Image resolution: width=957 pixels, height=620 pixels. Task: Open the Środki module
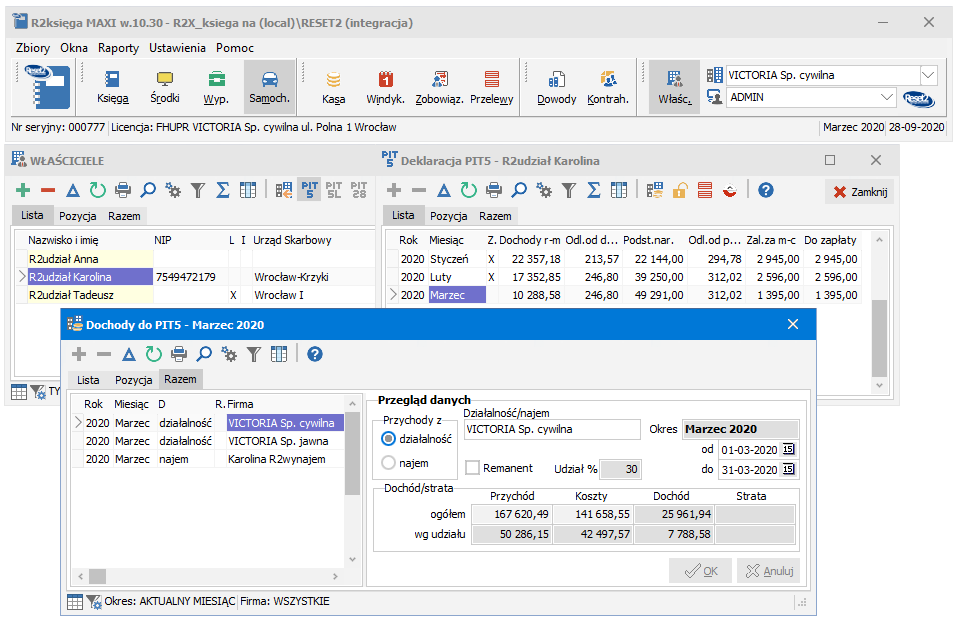coord(165,87)
